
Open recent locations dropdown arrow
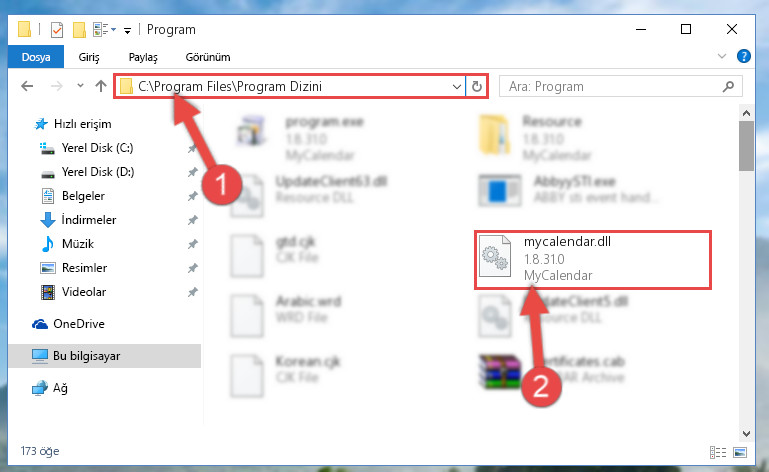[x=80, y=86]
